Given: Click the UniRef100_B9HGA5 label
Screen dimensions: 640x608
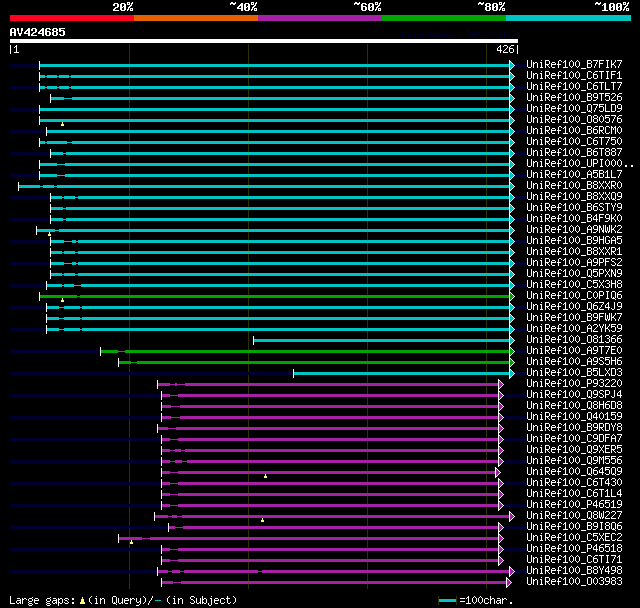Looking at the screenshot, I should click(x=574, y=241).
